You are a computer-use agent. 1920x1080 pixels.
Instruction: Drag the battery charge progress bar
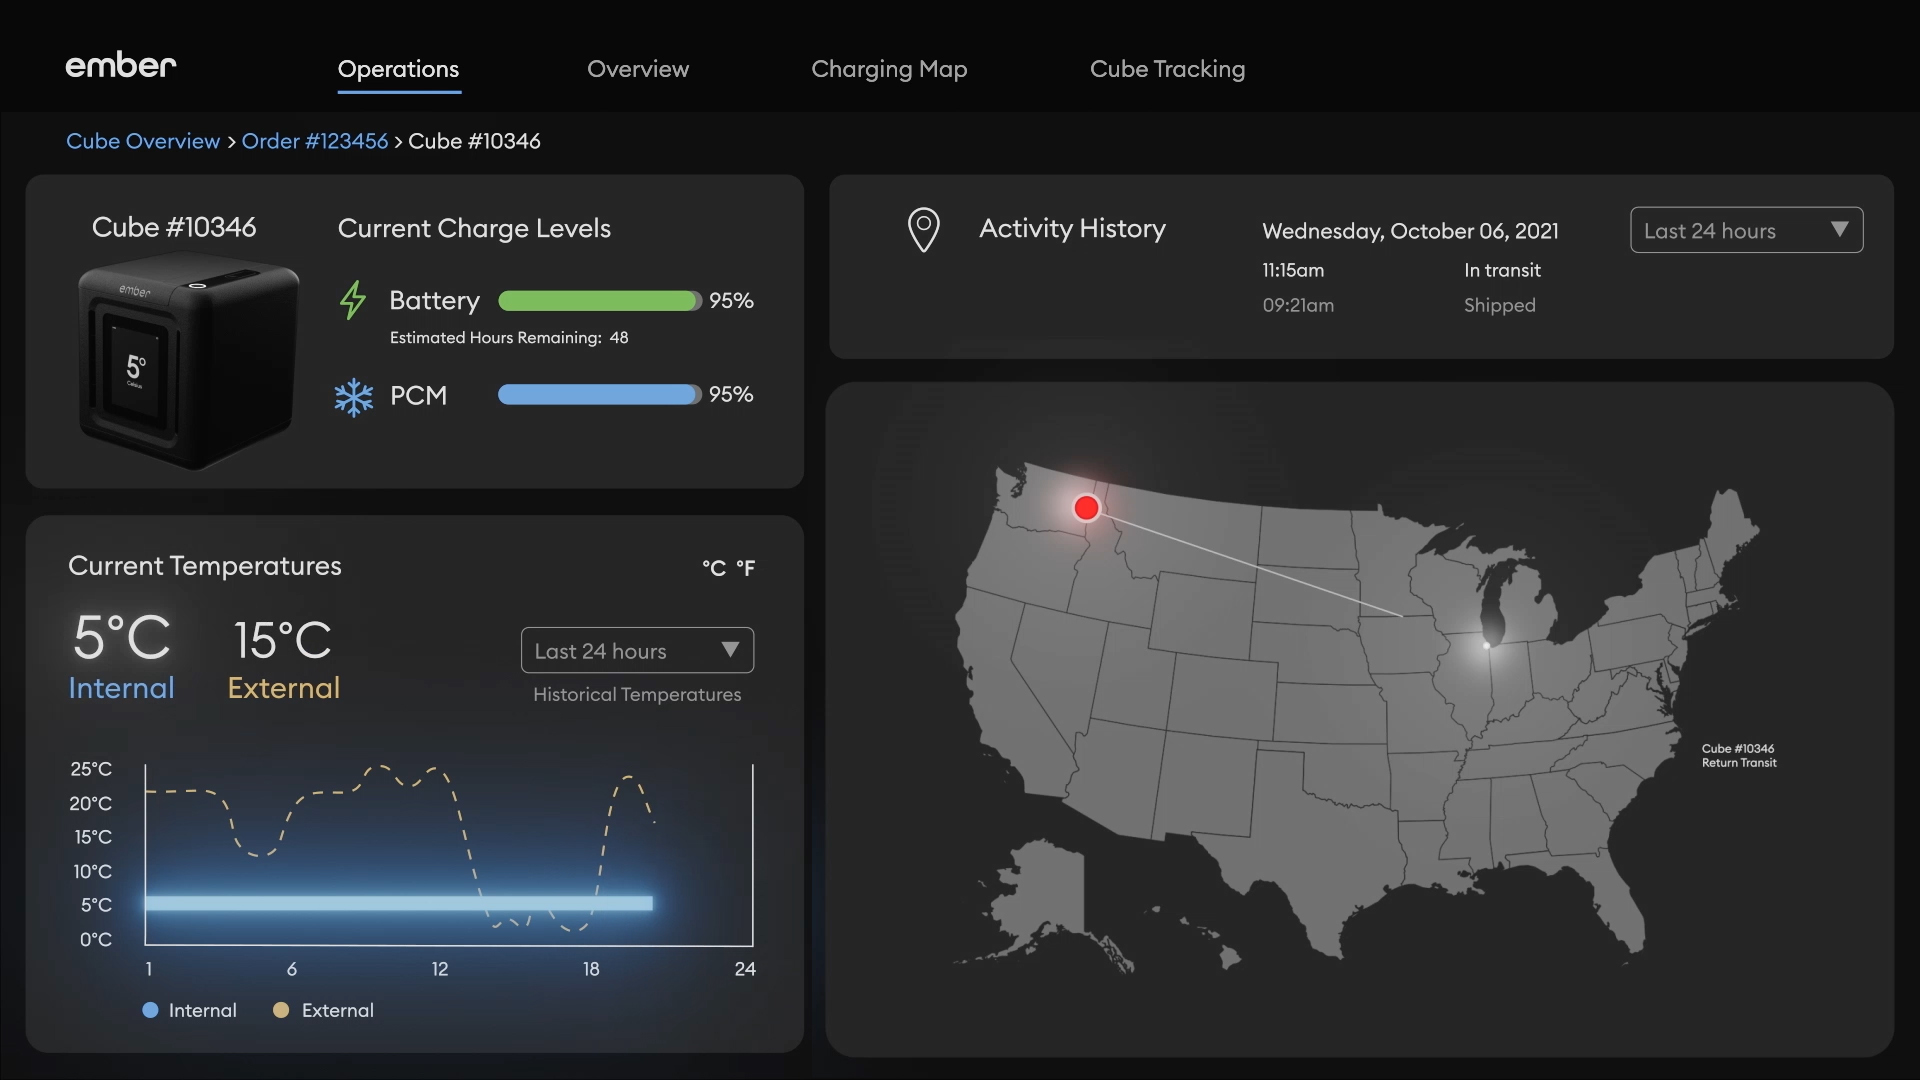[x=599, y=299]
